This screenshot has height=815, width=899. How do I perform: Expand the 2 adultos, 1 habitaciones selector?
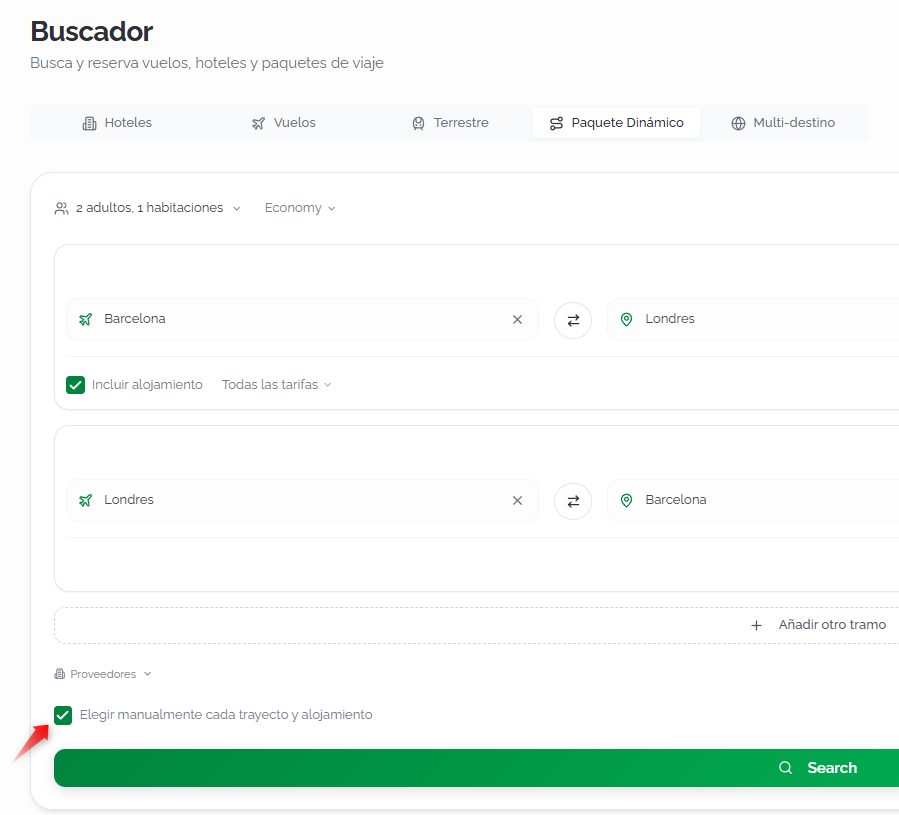pos(147,208)
